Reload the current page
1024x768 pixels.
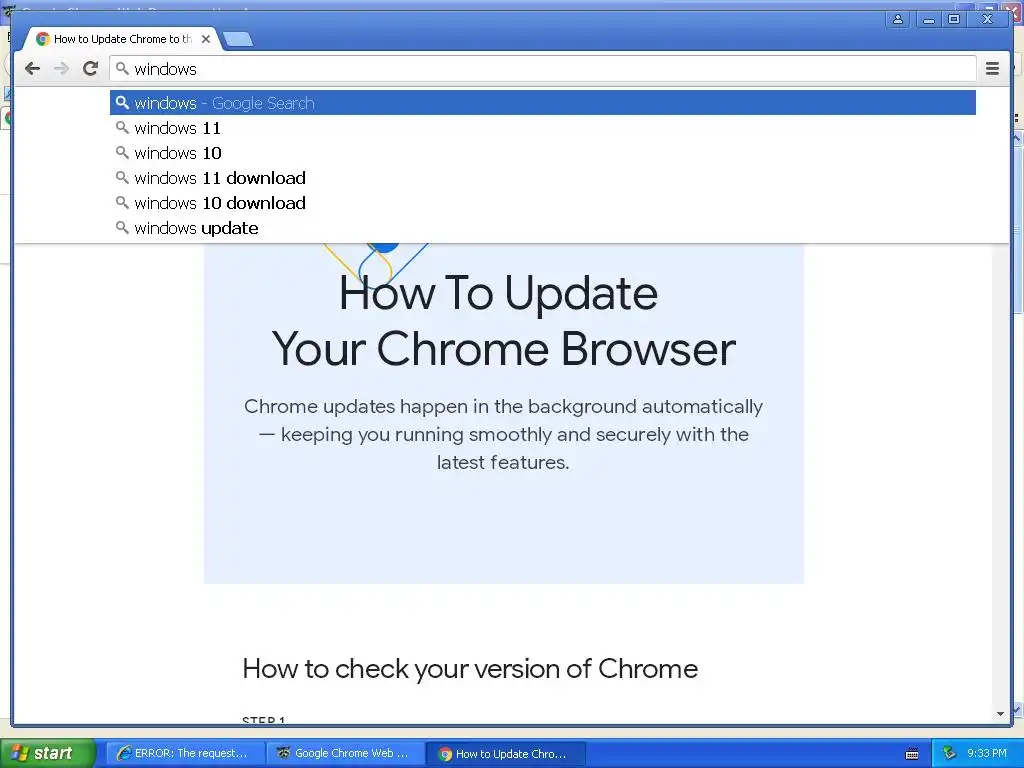point(90,69)
